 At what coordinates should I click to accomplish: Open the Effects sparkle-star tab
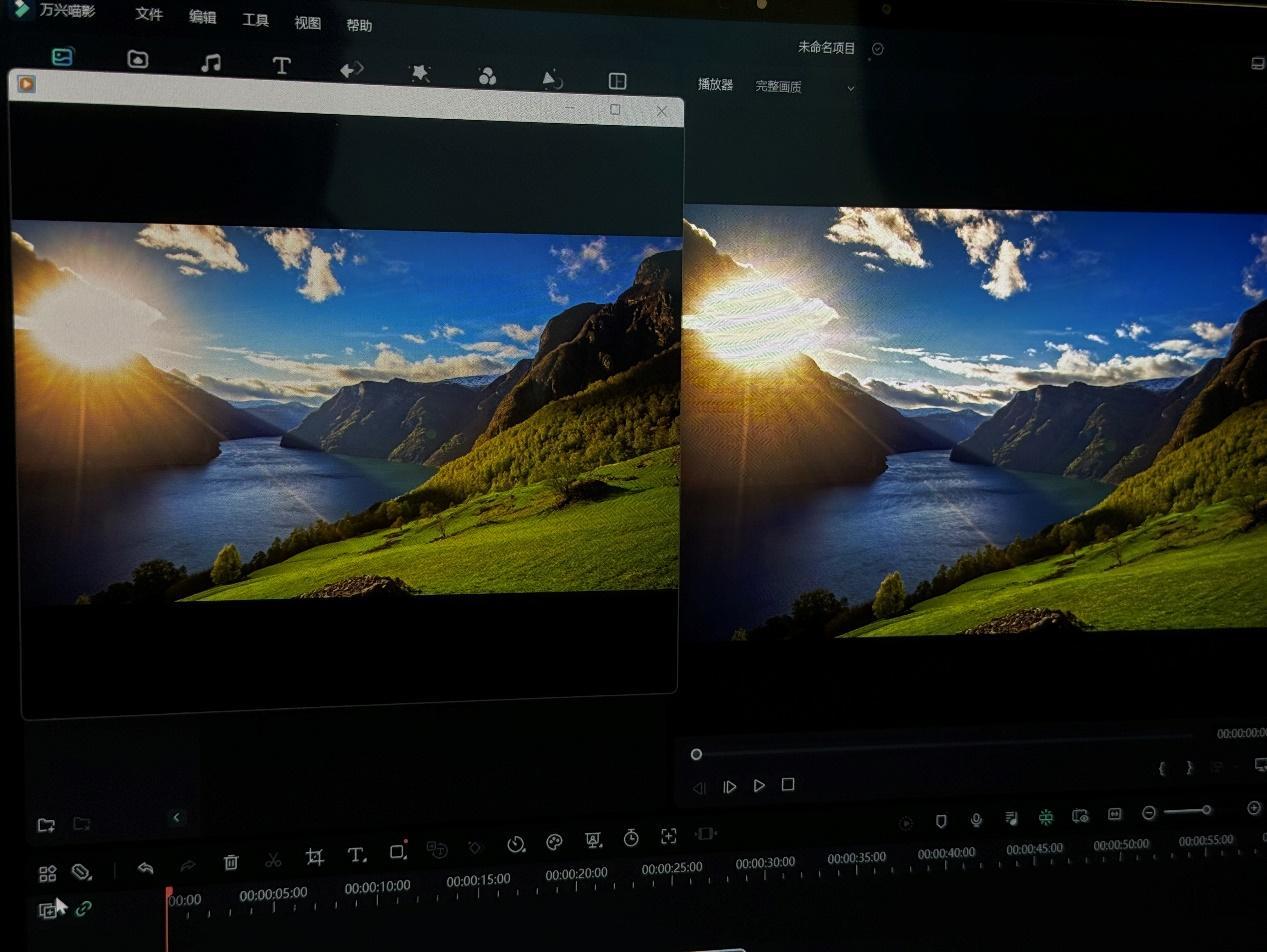(420, 73)
